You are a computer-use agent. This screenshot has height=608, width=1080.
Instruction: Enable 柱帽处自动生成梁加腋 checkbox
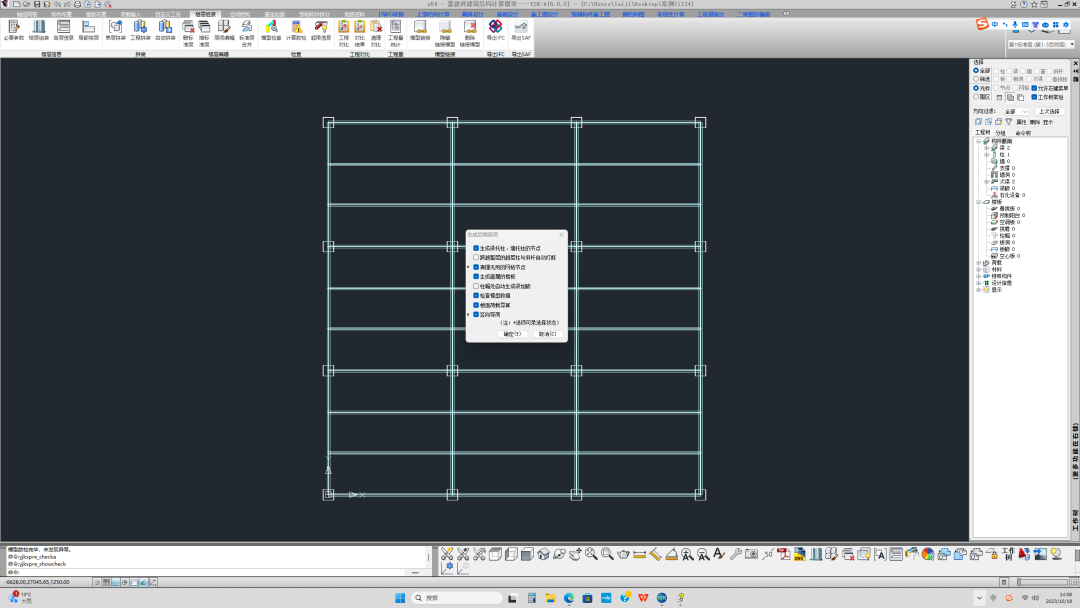(476, 286)
